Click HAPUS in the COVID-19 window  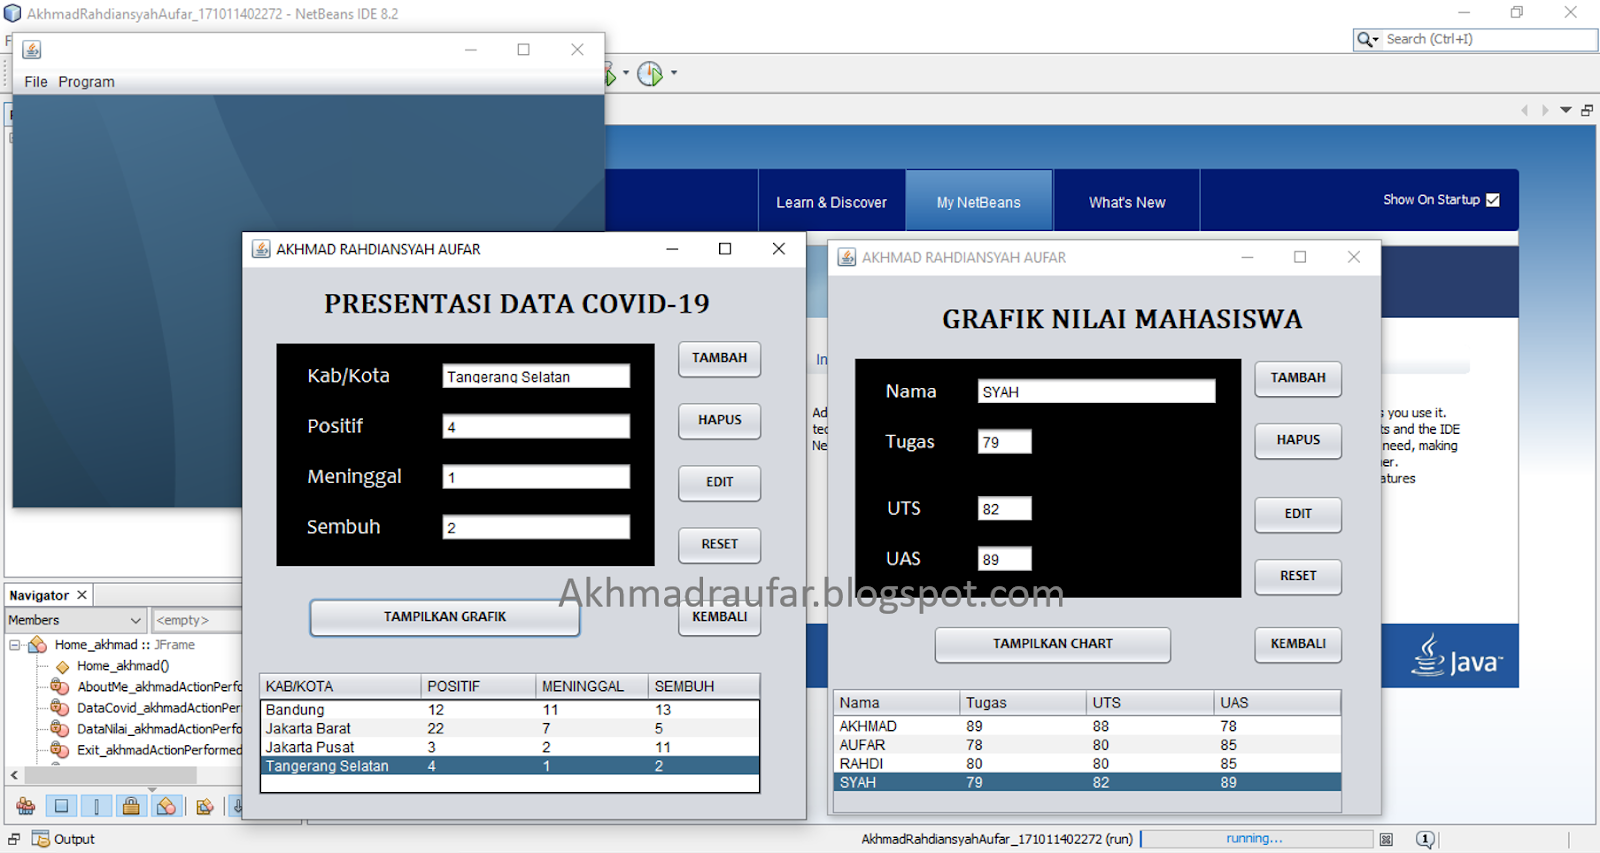(x=720, y=420)
